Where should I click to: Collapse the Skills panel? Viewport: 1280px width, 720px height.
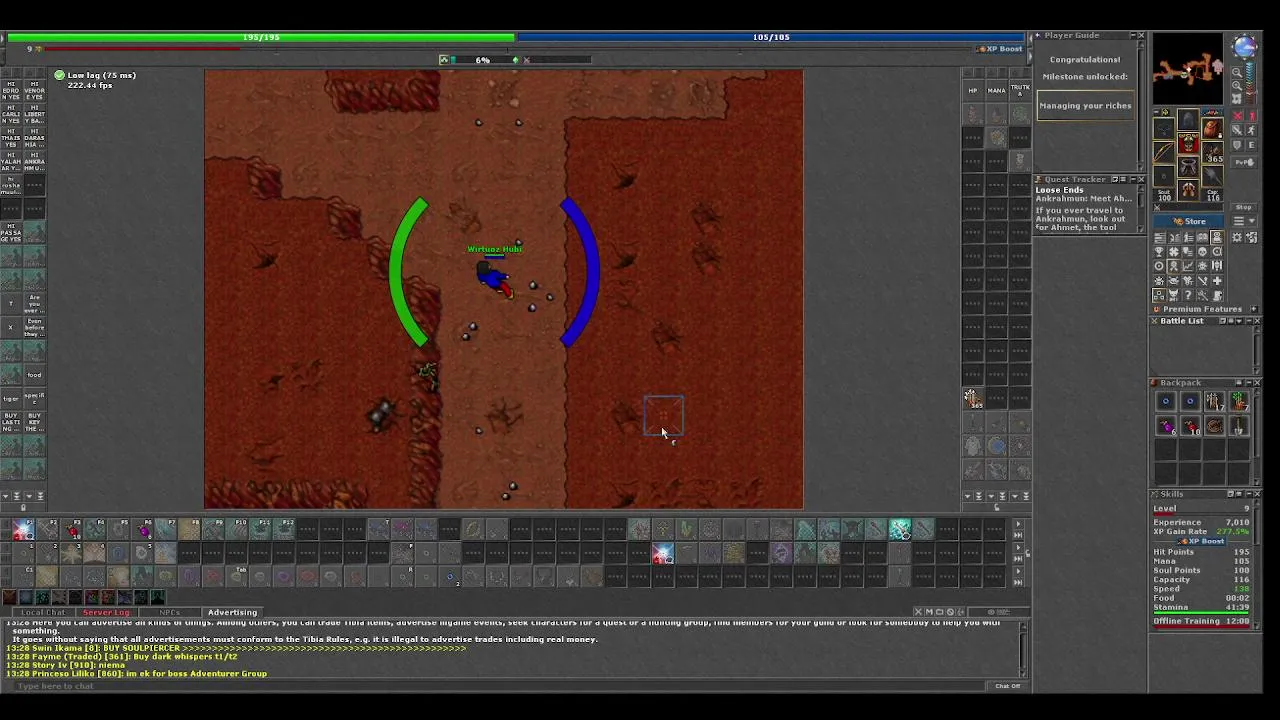[x=1249, y=494]
